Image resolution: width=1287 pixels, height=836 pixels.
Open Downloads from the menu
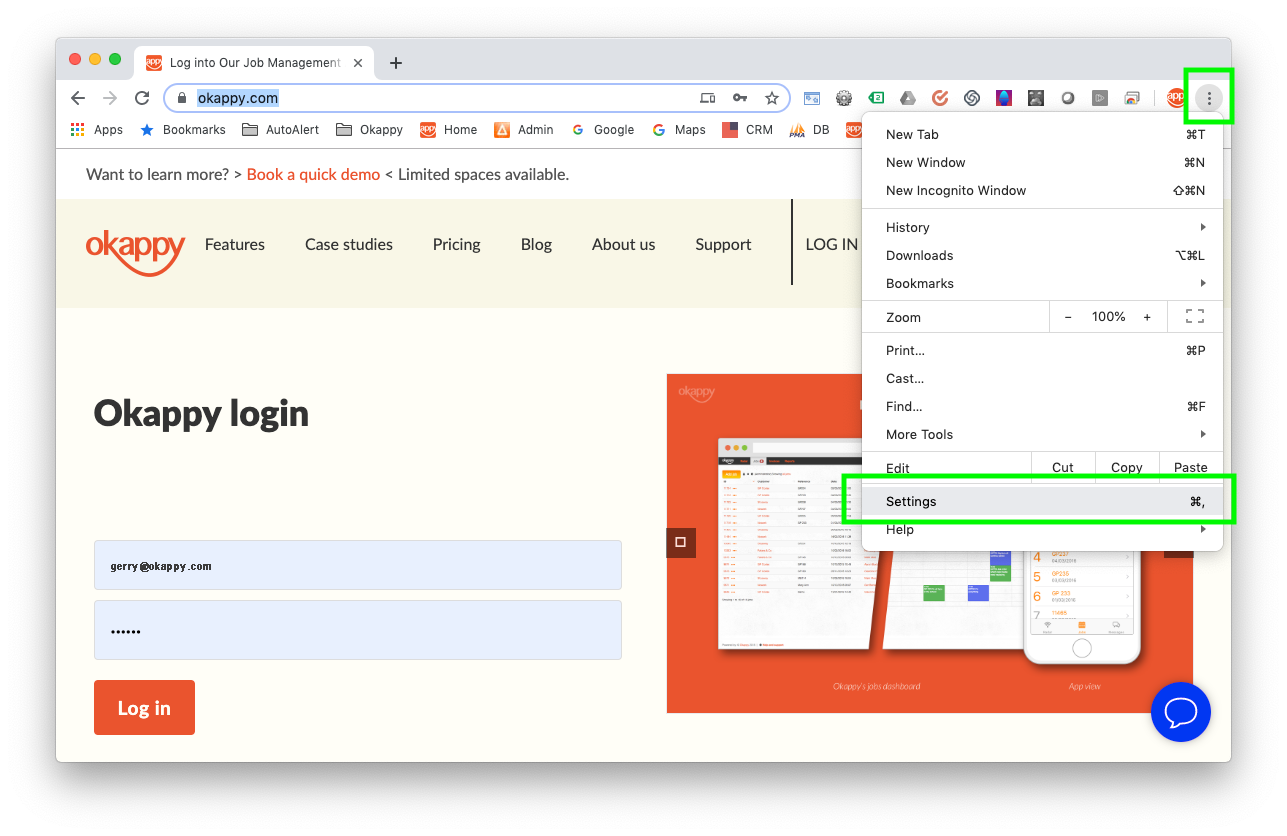click(x=1043, y=256)
